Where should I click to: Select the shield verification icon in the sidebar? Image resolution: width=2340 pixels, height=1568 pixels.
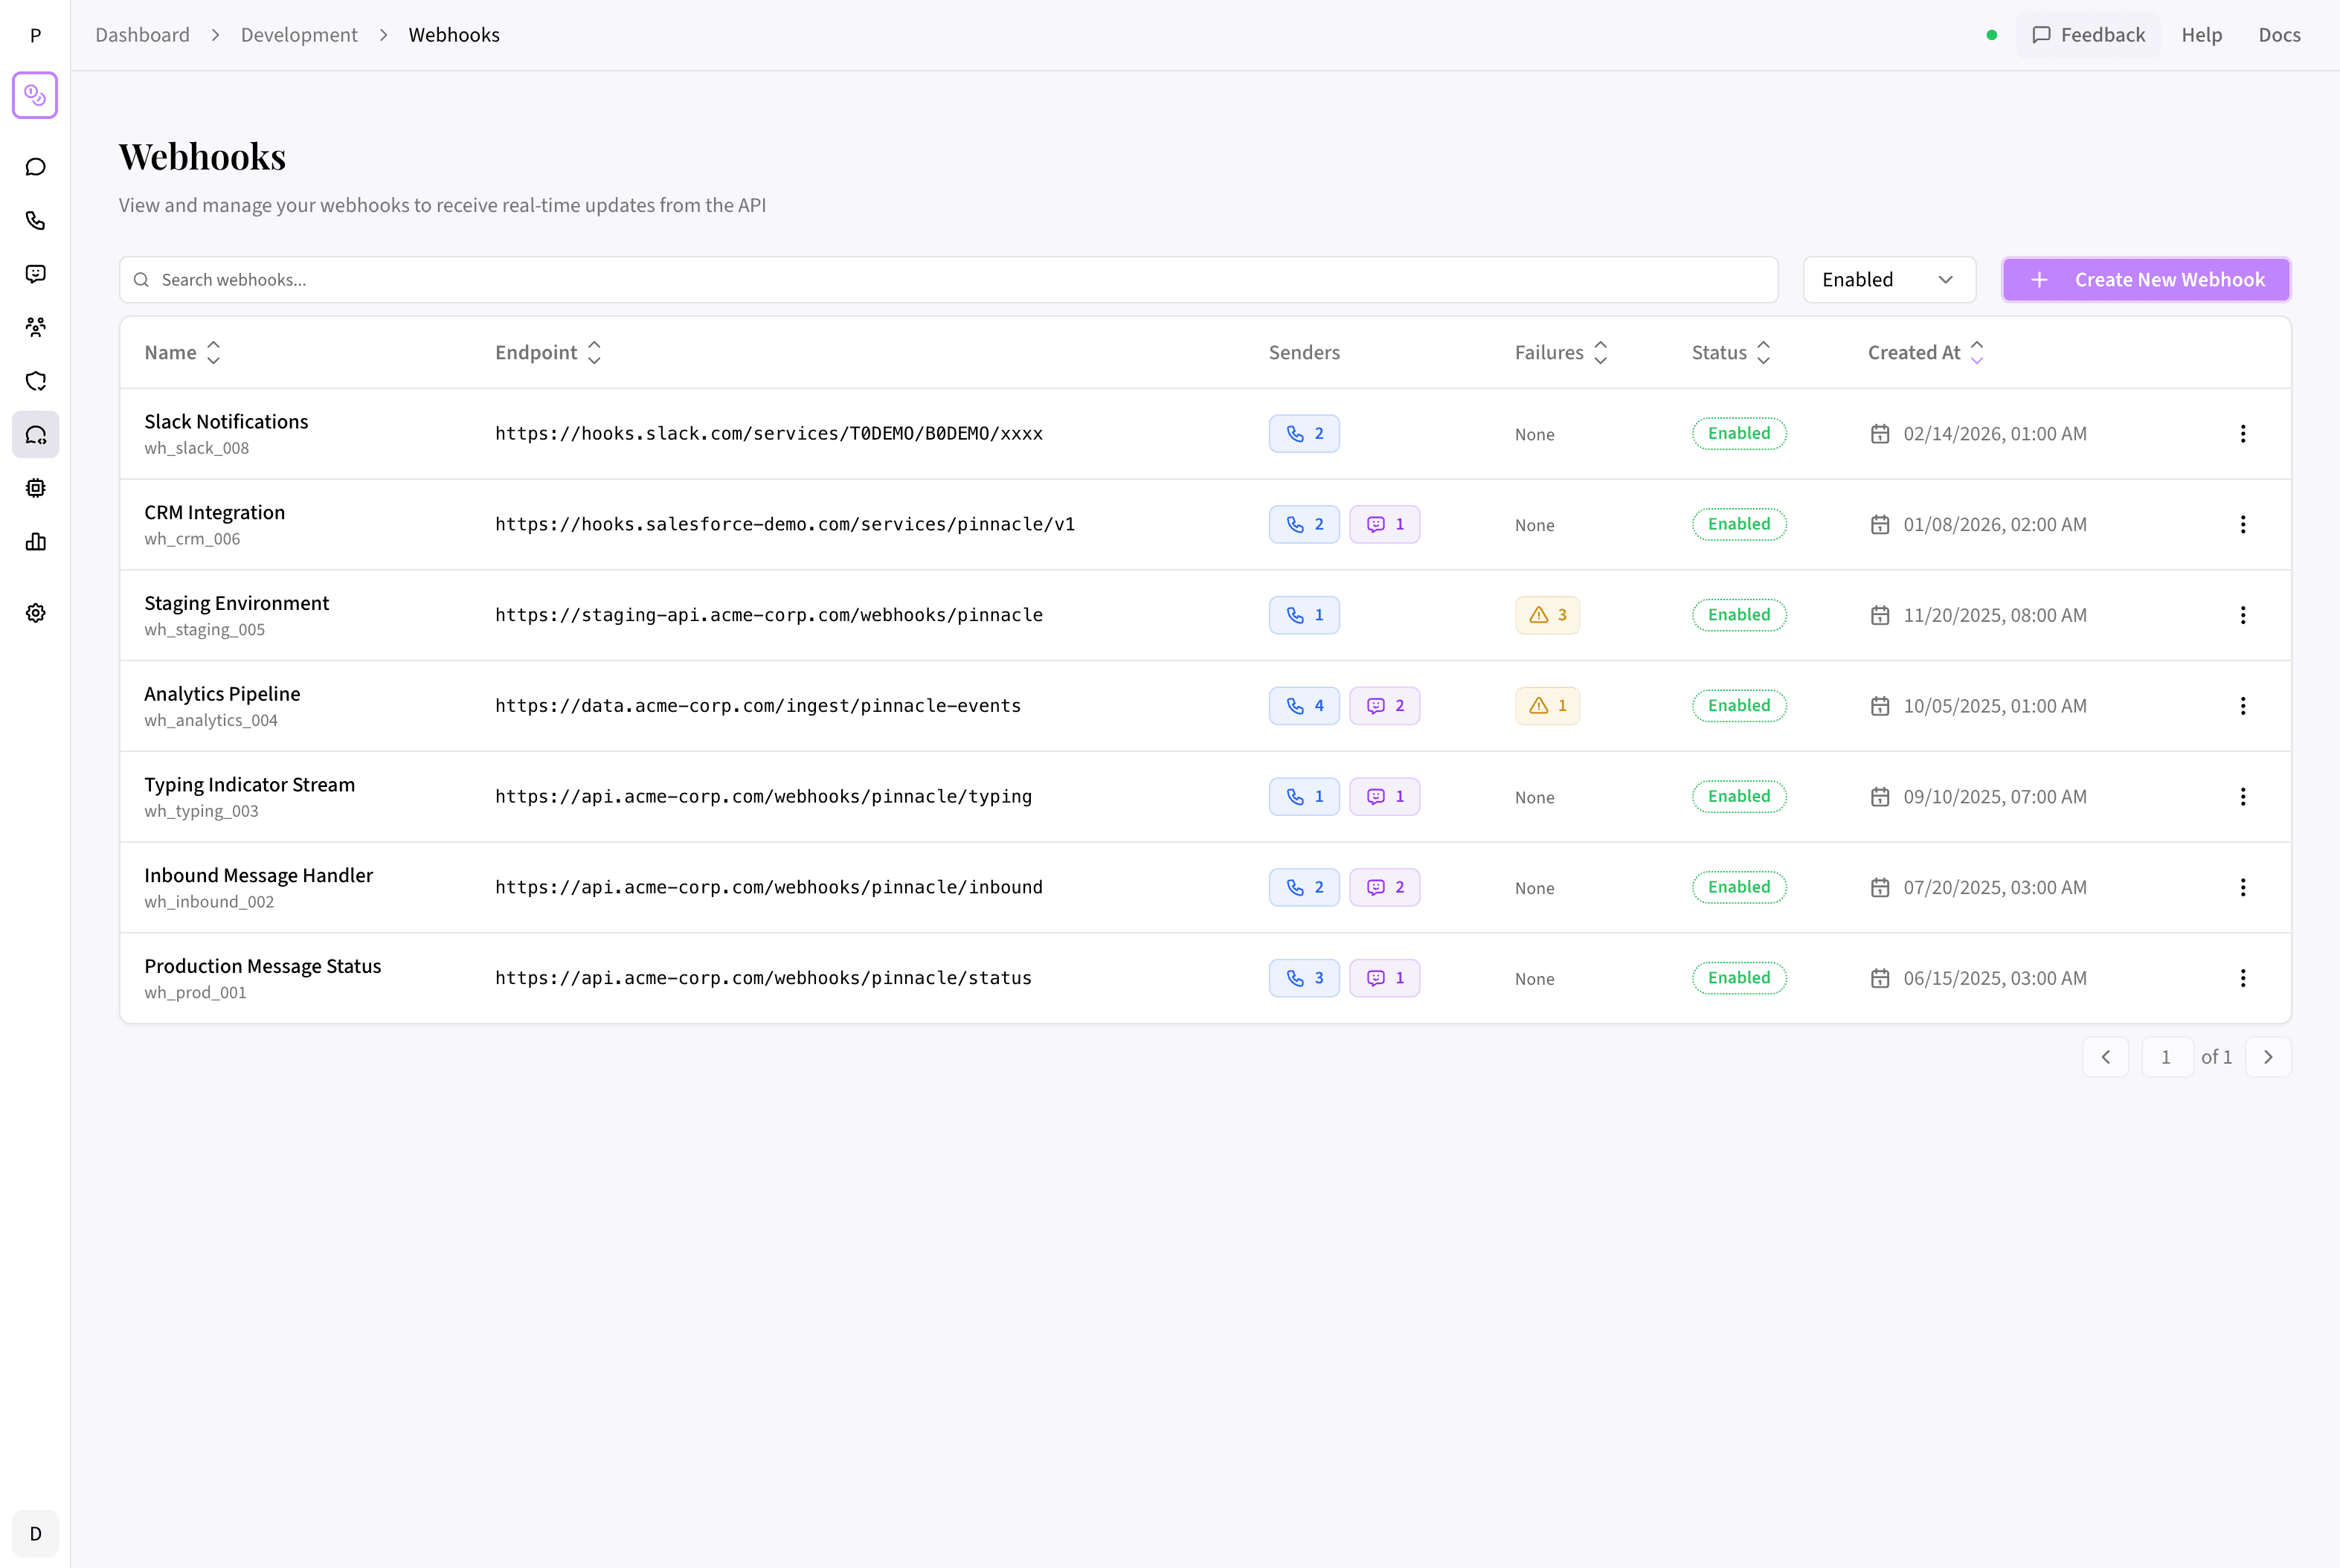point(35,381)
